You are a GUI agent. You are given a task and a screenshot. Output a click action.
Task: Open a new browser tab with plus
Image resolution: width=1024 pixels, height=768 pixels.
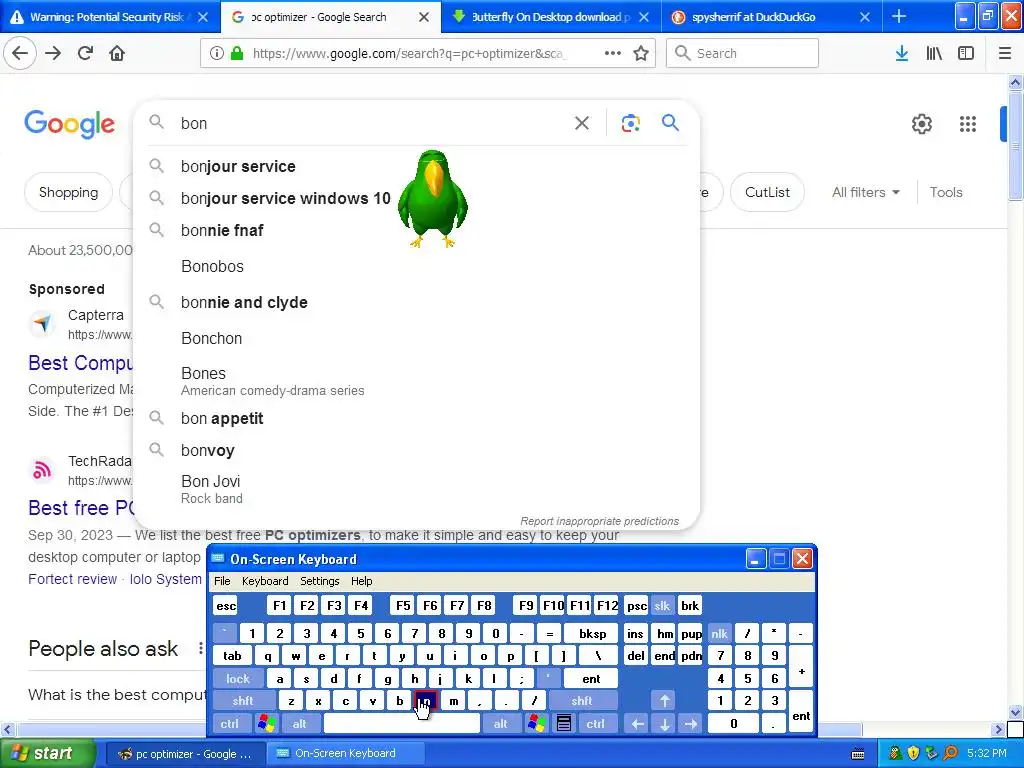tap(899, 16)
